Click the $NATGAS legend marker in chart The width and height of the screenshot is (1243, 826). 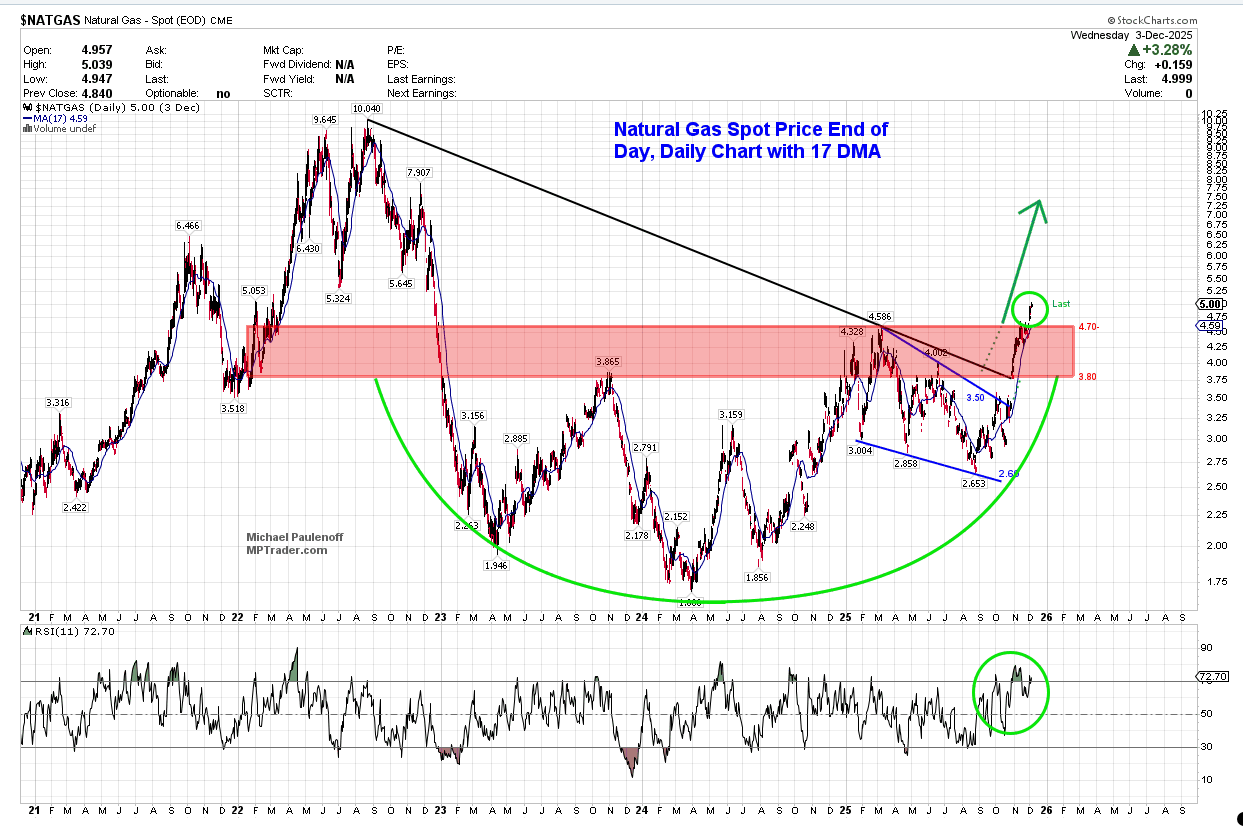tap(28, 107)
